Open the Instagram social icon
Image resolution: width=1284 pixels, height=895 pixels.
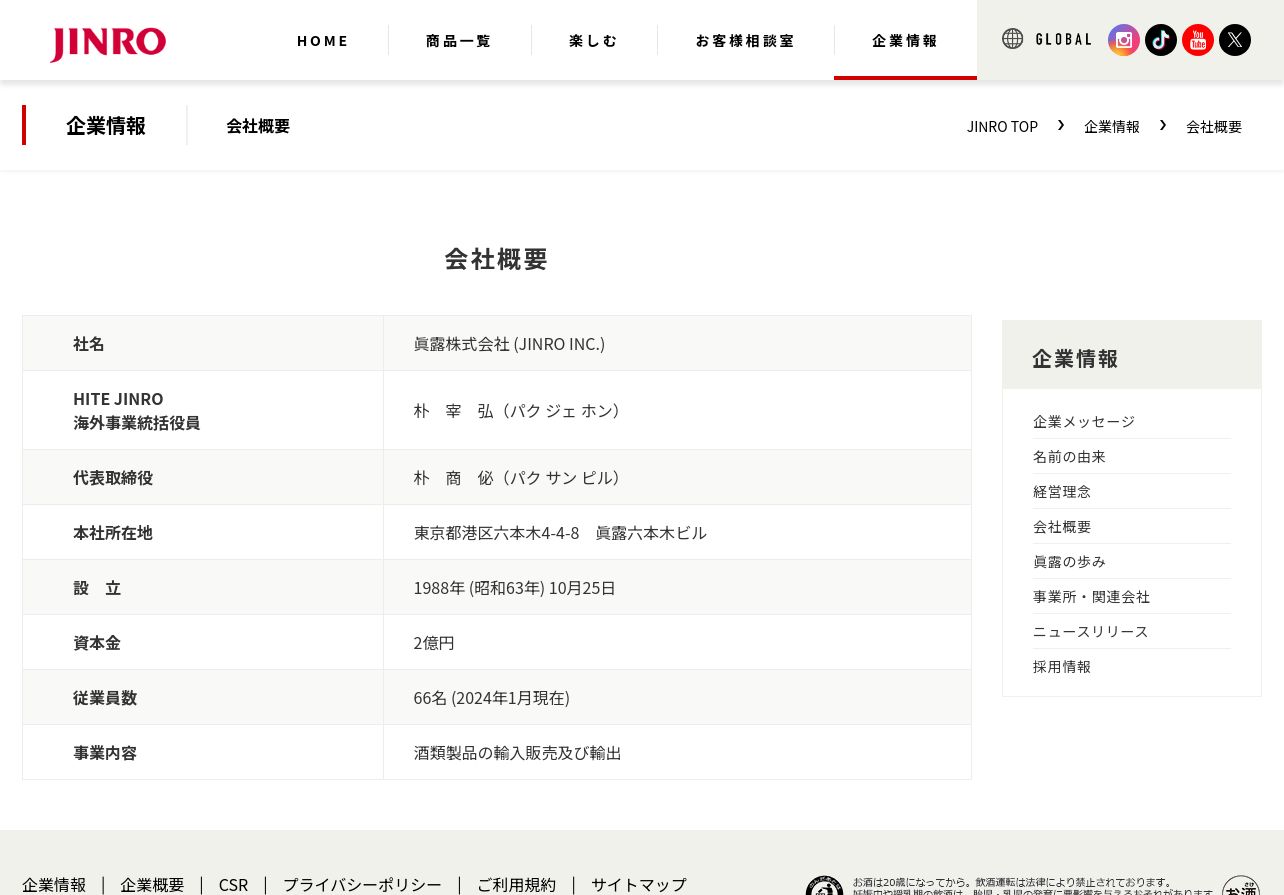tap(1124, 40)
